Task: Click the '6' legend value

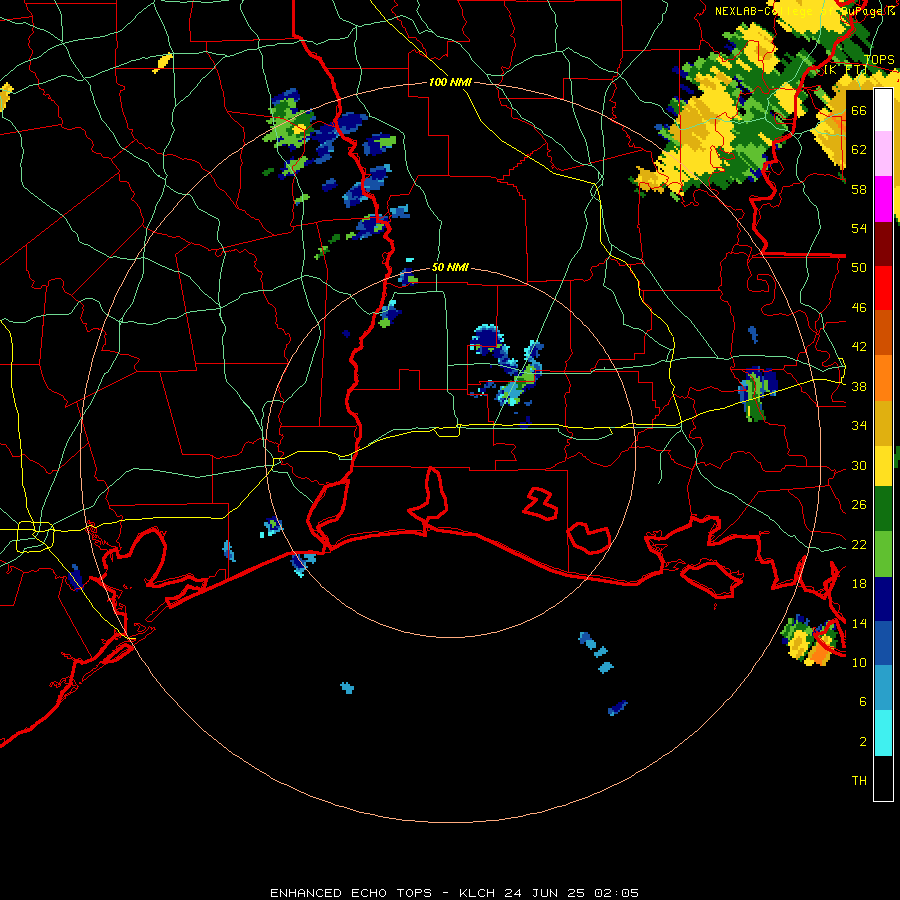Action: coord(863,702)
